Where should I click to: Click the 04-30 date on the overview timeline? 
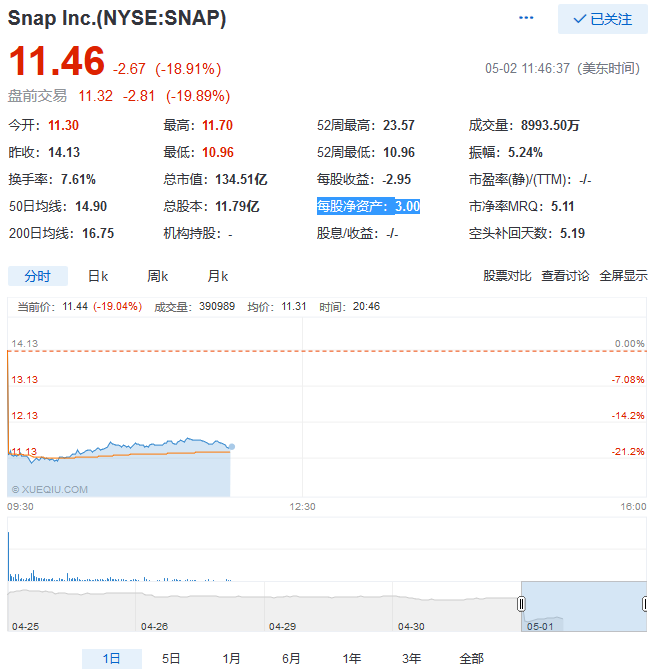point(411,626)
